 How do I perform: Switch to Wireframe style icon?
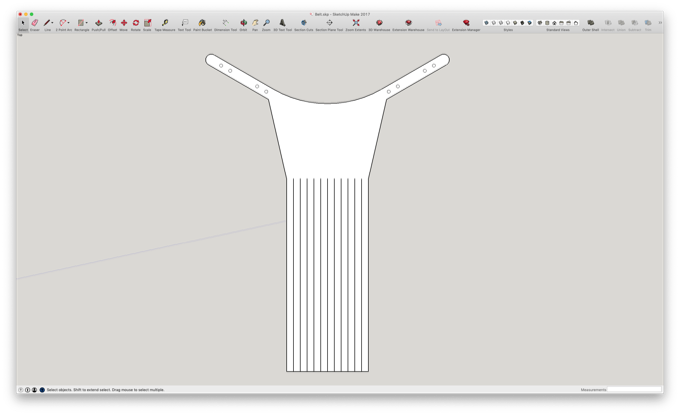tap(501, 23)
